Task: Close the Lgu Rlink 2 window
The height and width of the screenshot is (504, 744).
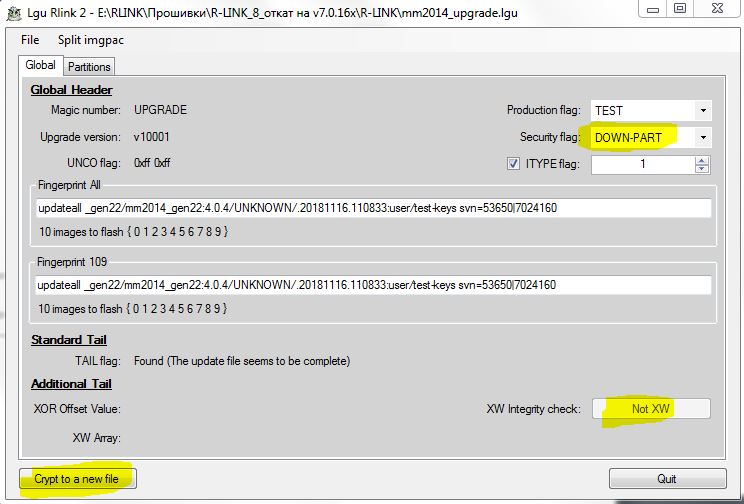Action: pyautogui.click(x=717, y=9)
